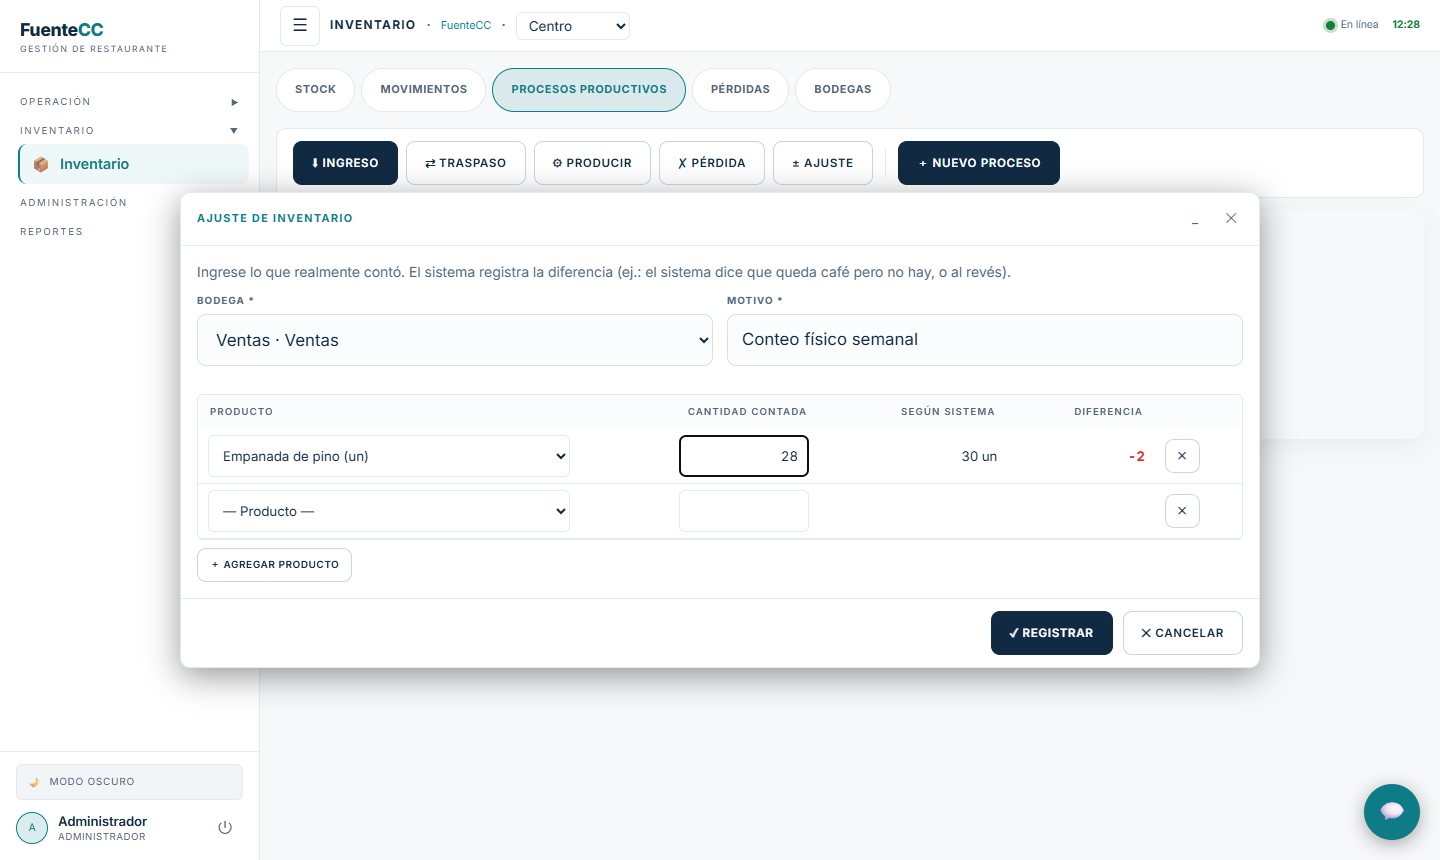The image size is (1440, 860).
Task: Open the Centro location dropdown
Action: tap(573, 26)
